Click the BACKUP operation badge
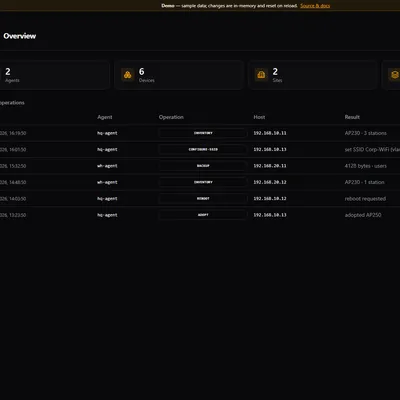400x400 pixels. point(203,166)
